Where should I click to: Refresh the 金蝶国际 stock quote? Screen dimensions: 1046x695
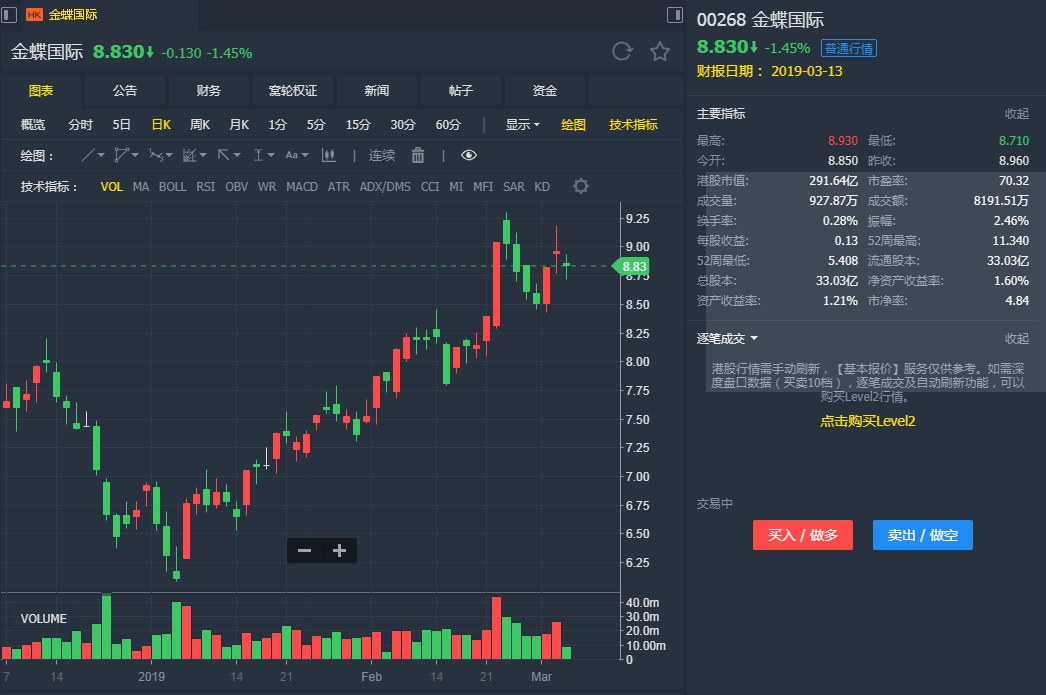coord(622,52)
